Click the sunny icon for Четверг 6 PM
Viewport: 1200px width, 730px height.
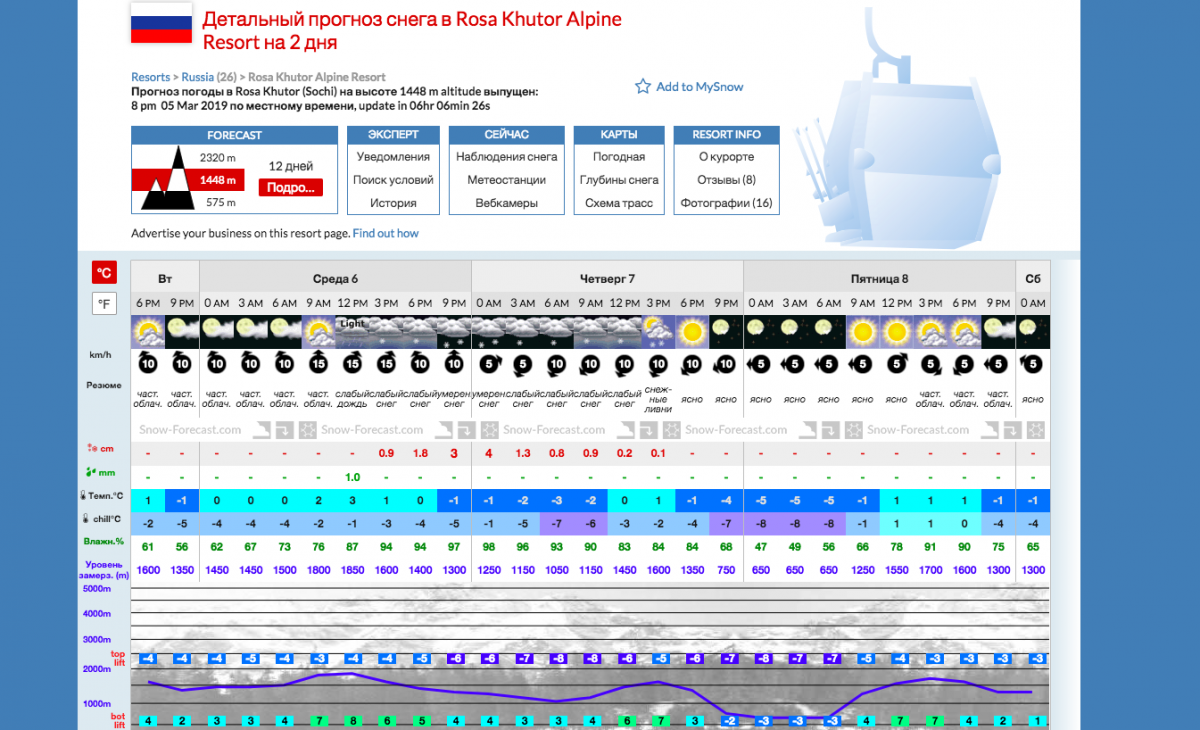pyautogui.click(x=692, y=330)
